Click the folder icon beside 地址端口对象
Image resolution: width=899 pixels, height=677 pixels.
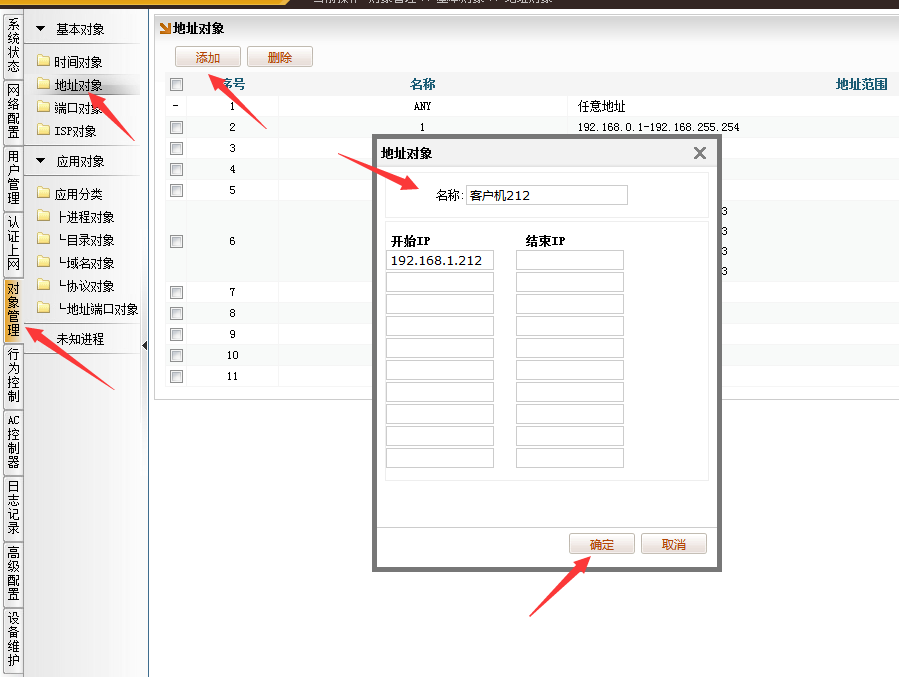coord(43,309)
